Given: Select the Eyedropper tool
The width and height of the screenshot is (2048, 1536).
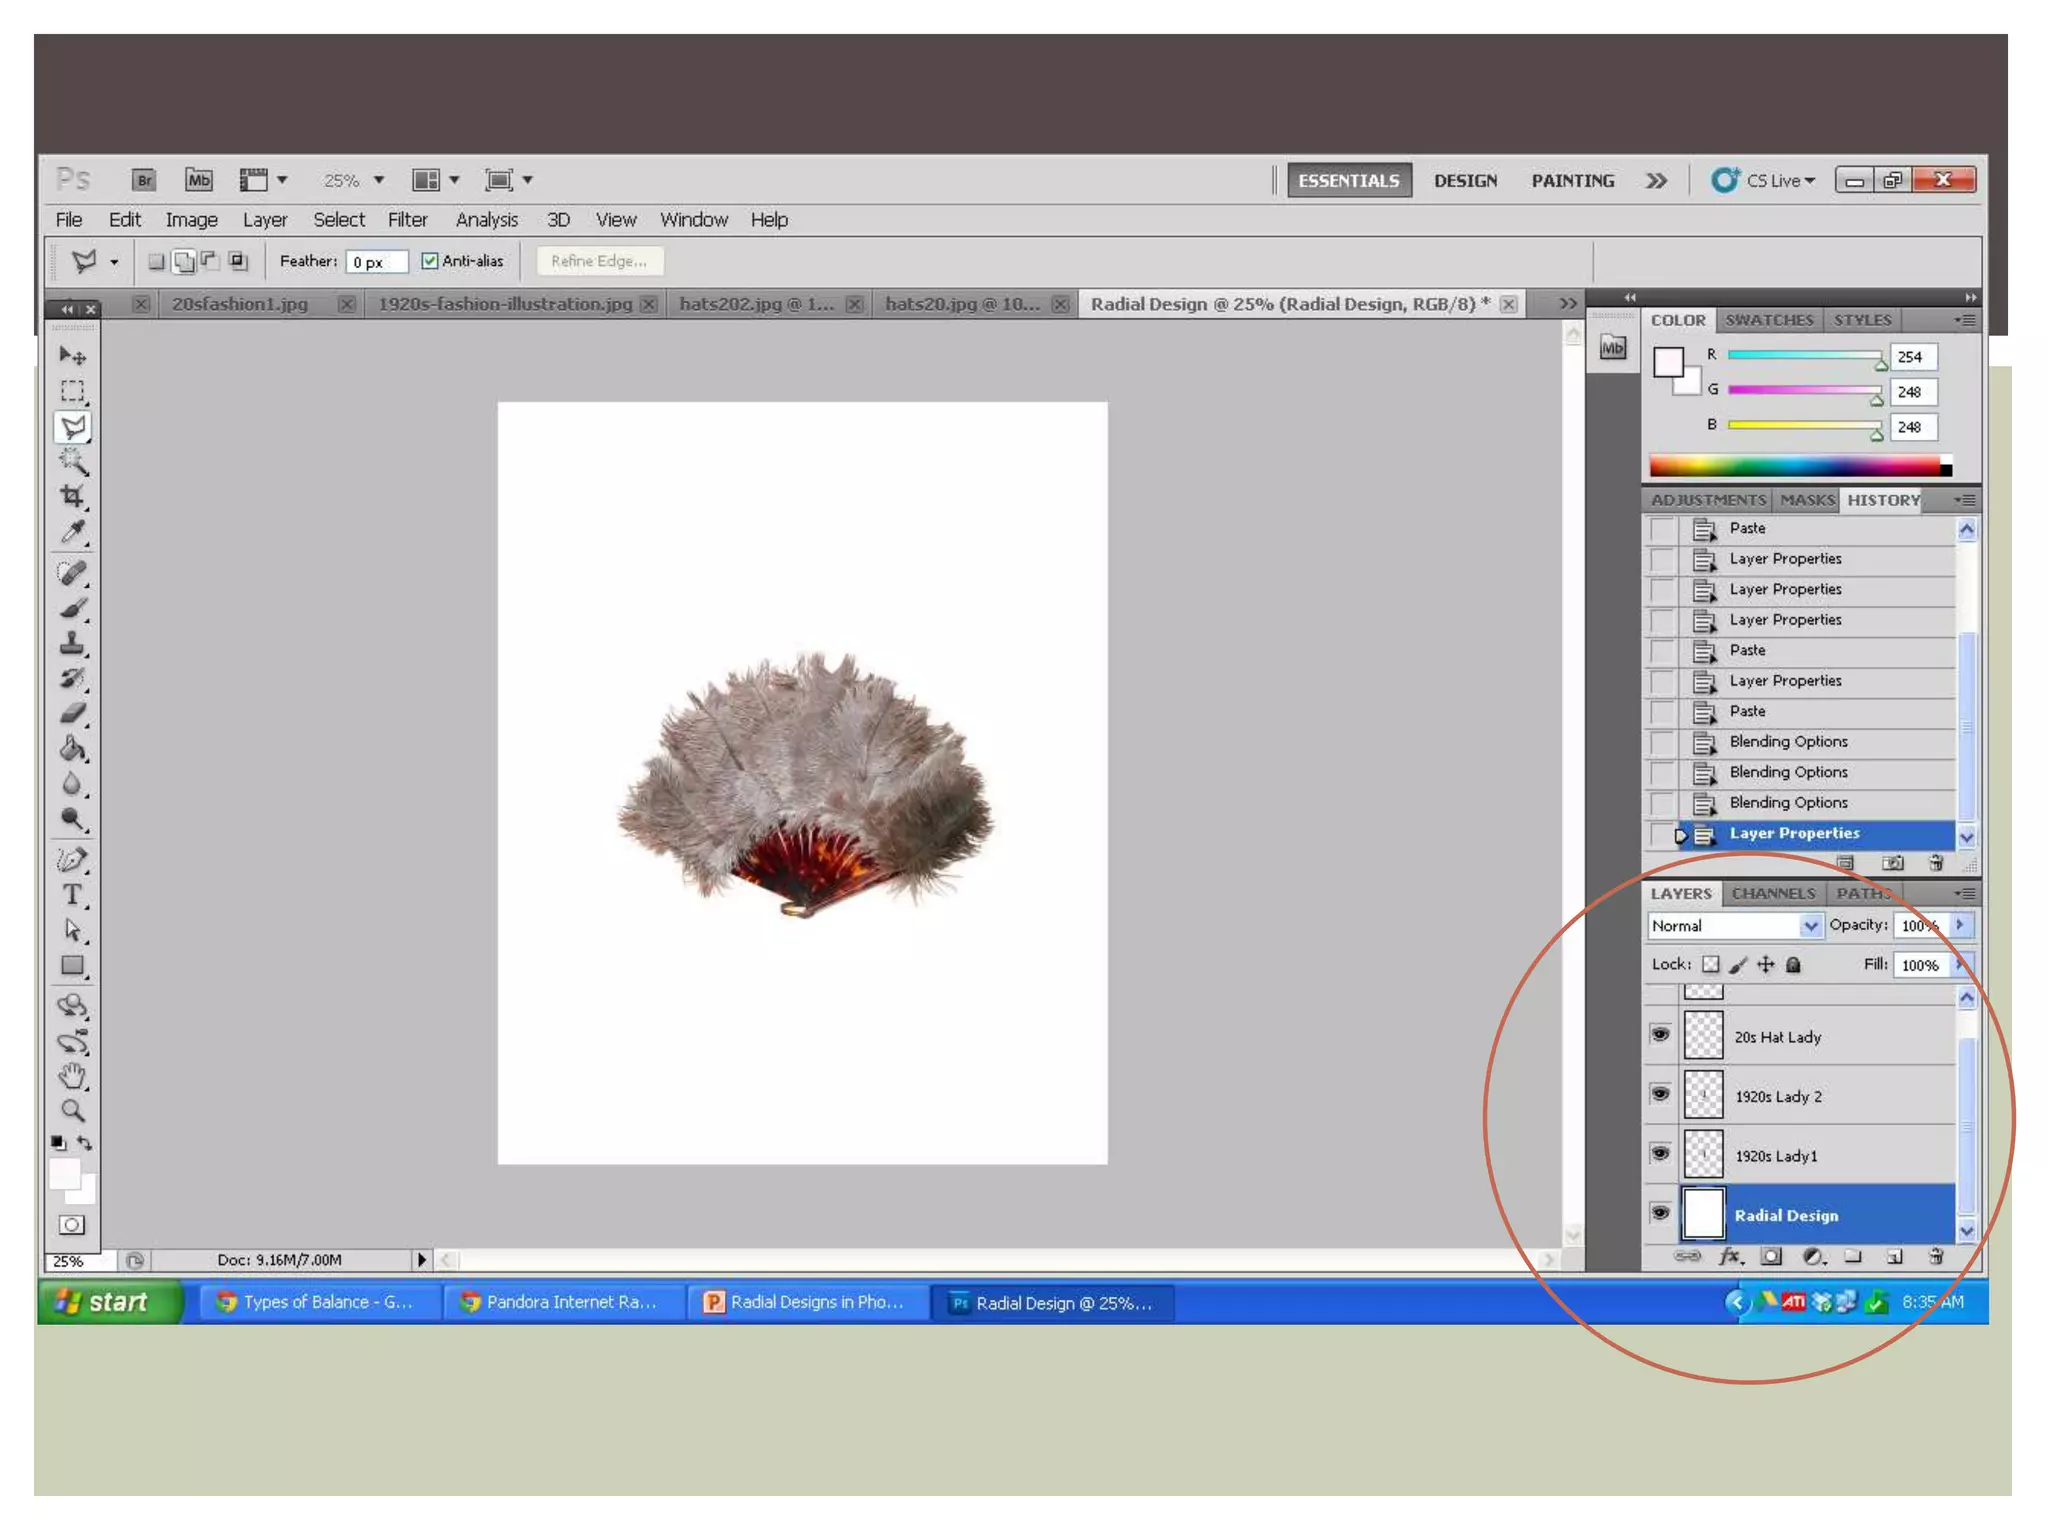Looking at the screenshot, I should coord(72,532).
